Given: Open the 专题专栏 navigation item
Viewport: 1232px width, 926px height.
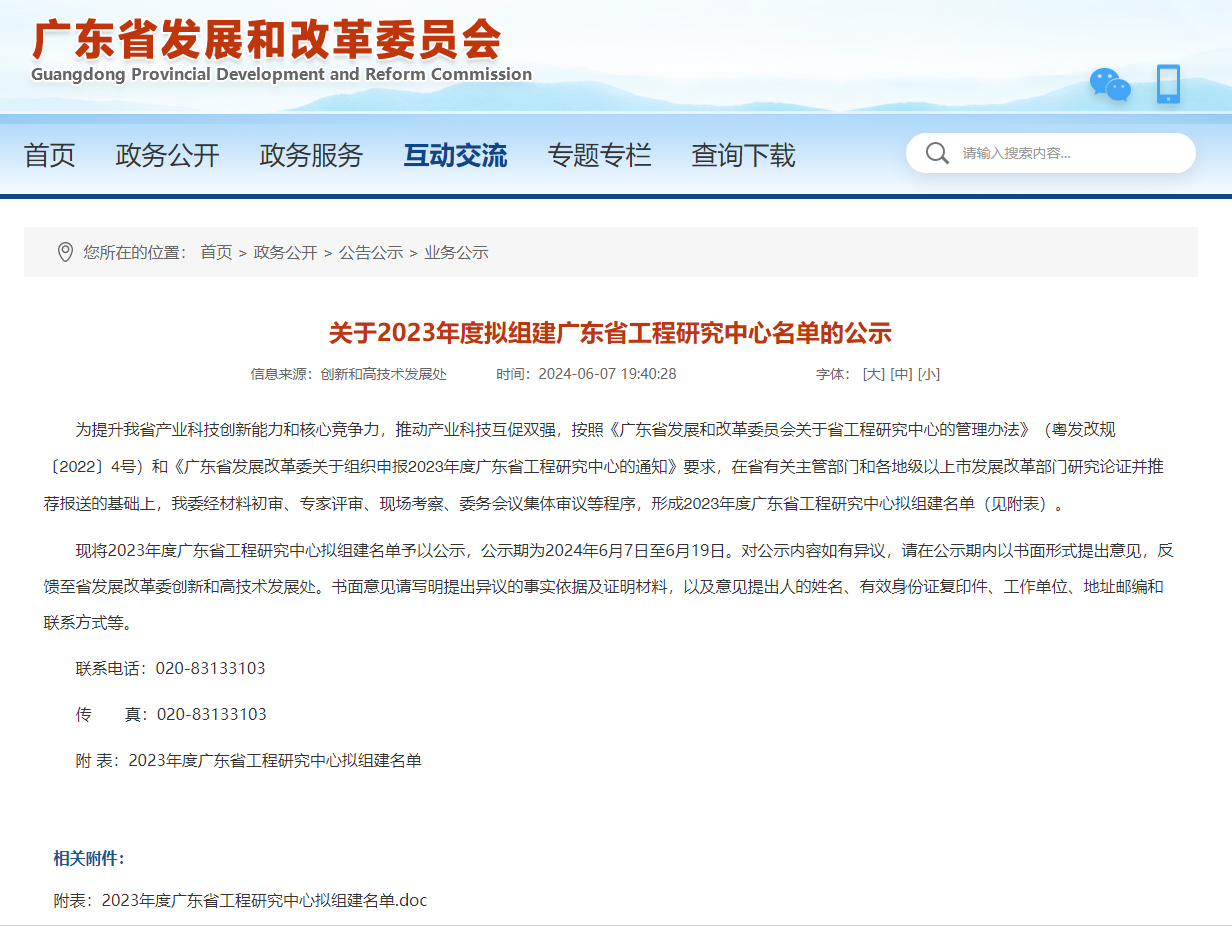Looking at the screenshot, I should click(x=599, y=155).
